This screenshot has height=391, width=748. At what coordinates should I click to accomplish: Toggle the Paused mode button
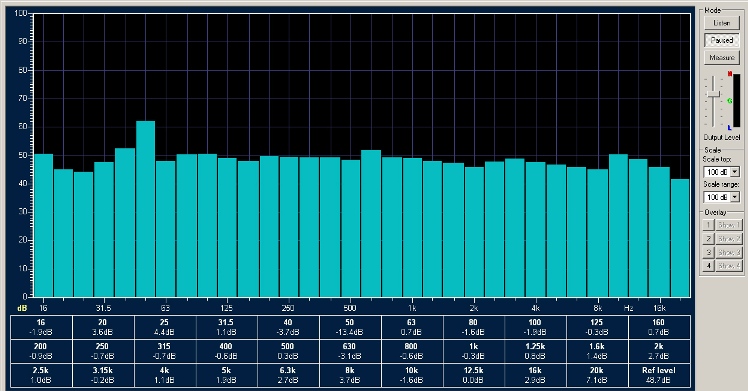(x=722, y=41)
